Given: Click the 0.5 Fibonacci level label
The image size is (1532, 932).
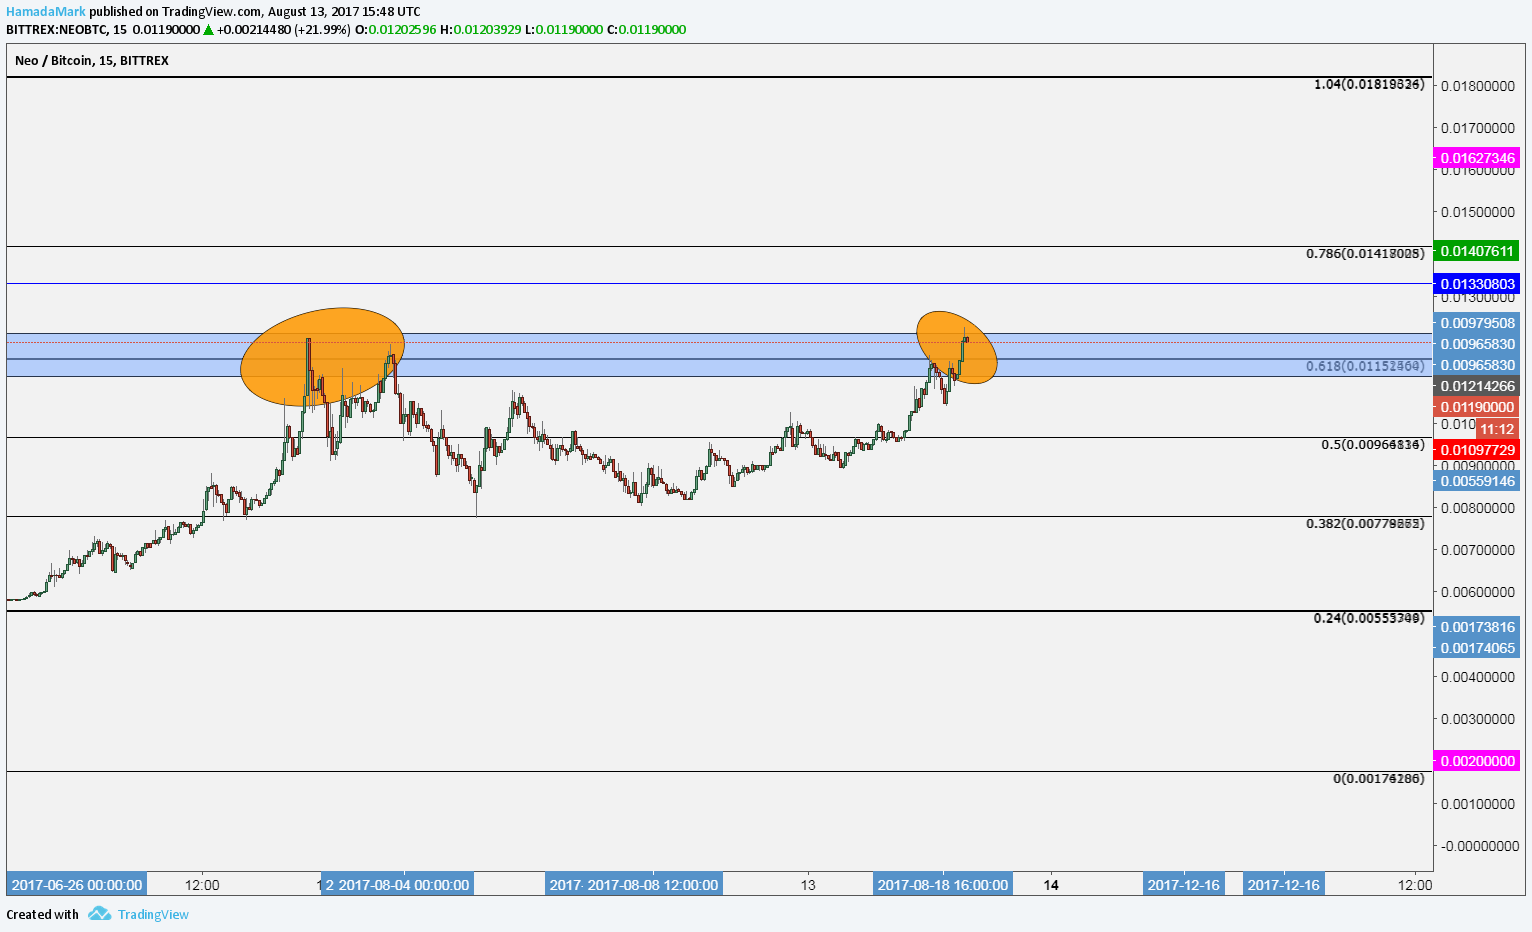Looking at the screenshot, I should (x=1372, y=444).
